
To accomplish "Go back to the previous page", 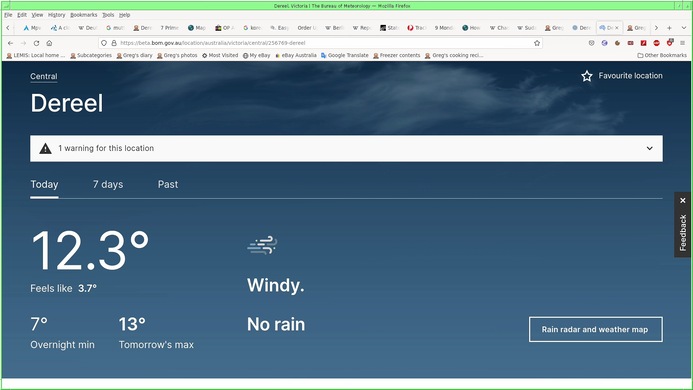I will [x=11, y=43].
